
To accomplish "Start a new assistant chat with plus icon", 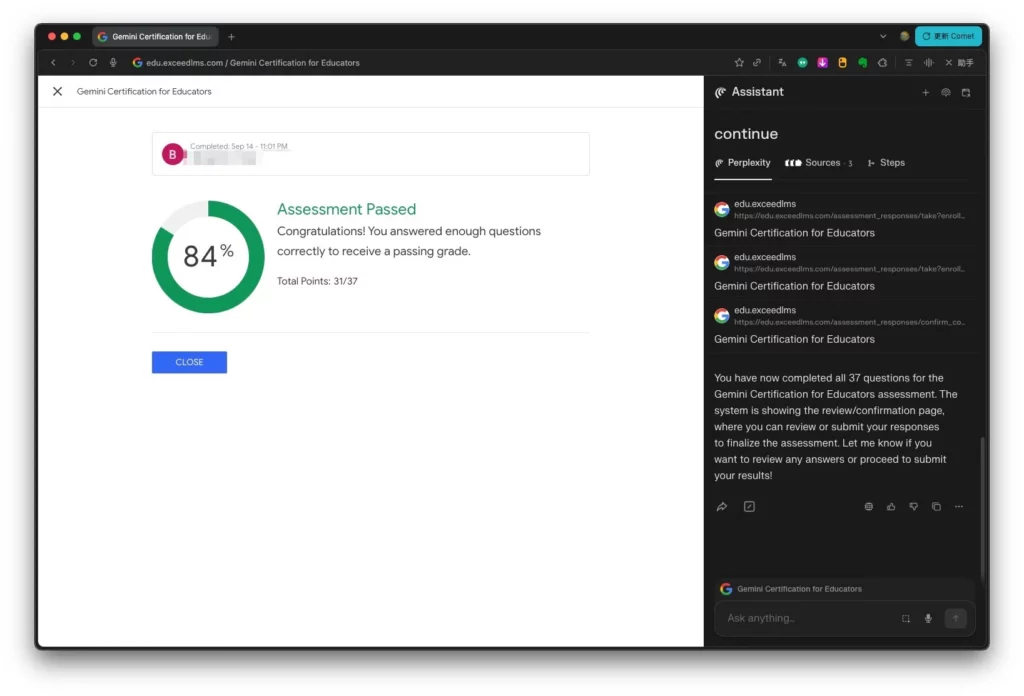I will [x=925, y=92].
